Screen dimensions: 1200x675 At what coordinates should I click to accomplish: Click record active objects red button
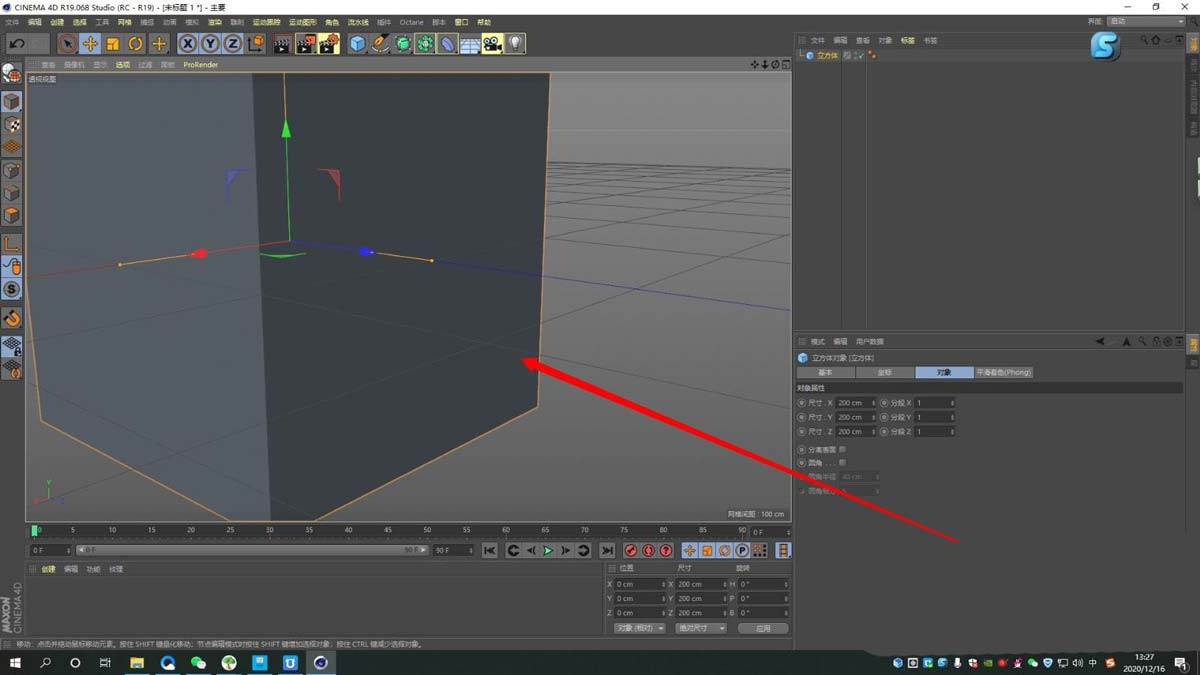[631, 550]
